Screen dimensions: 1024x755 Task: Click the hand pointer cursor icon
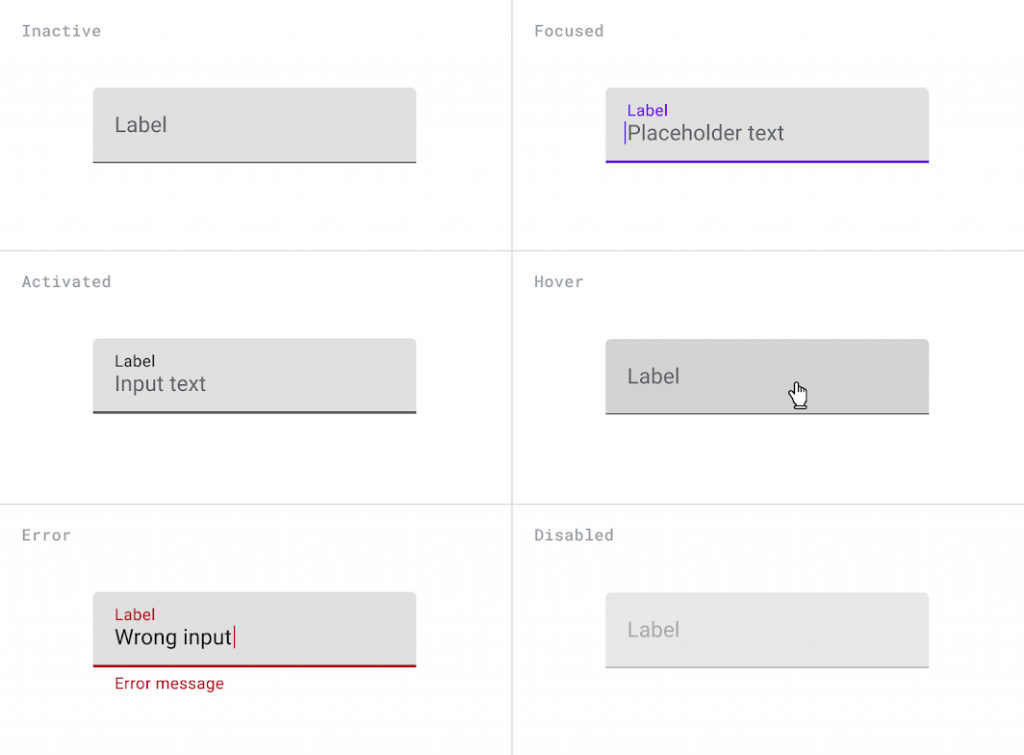coord(798,395)
